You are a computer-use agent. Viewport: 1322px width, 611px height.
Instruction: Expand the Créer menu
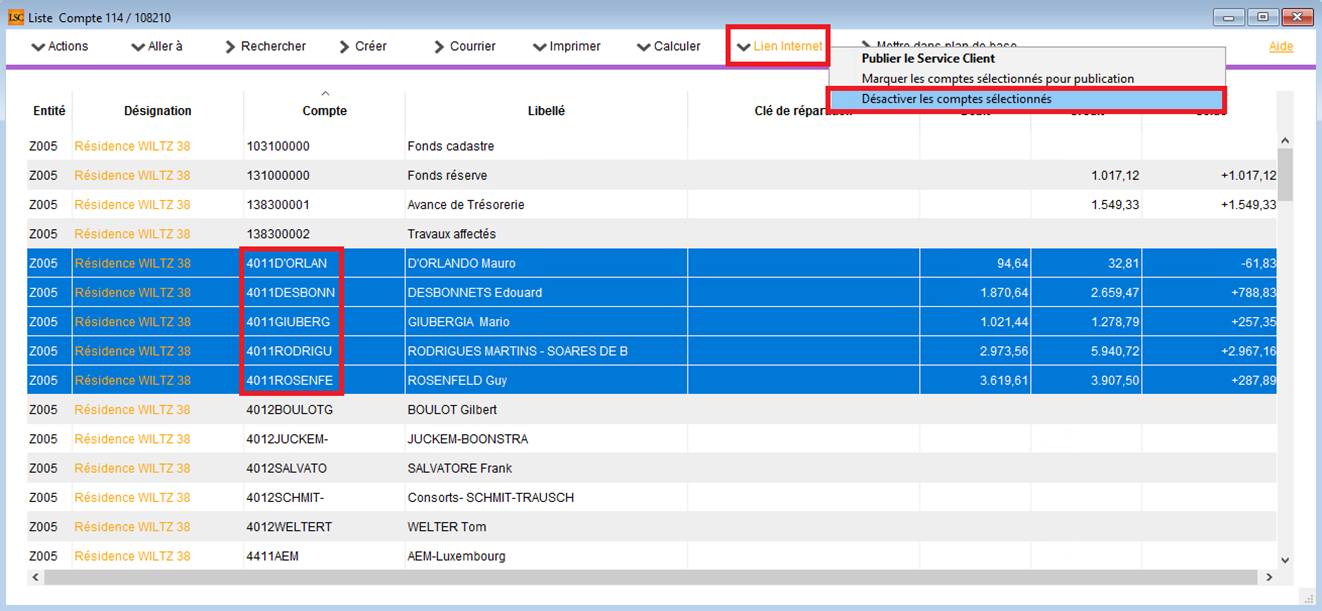(362, 46)
